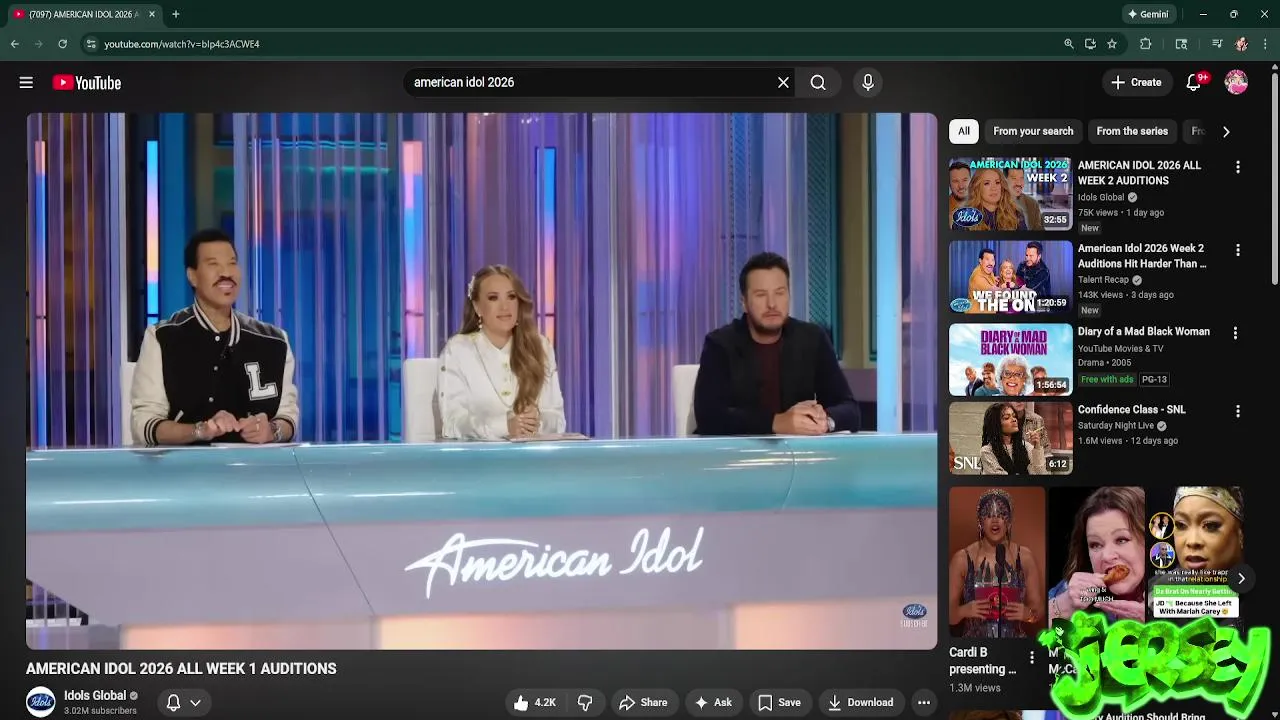Screen dimensions: 1280x720
Task: Open the Create menu
Action: coord(1136,83)
